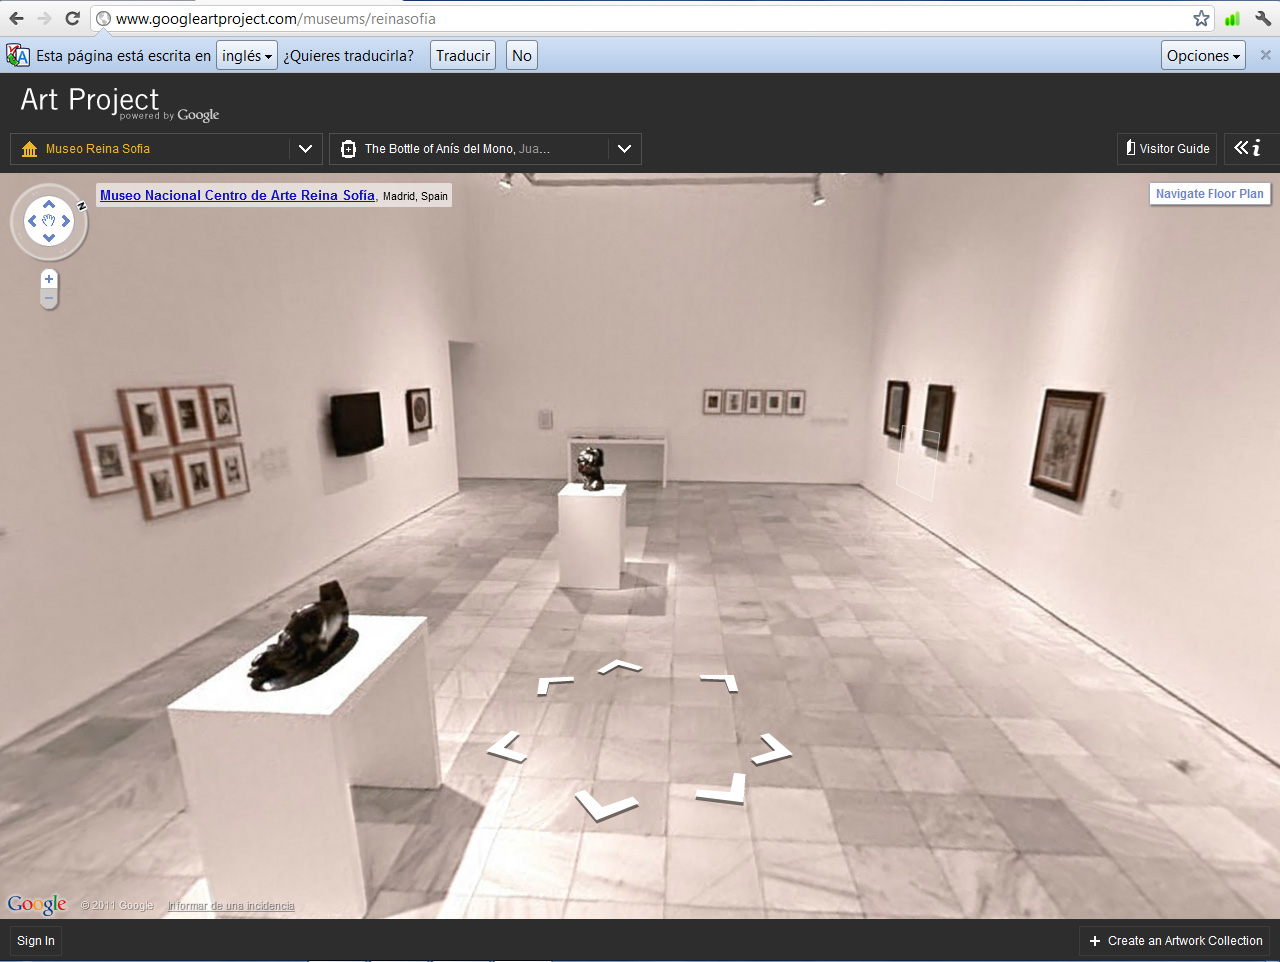
Task: Pan view down with compass down arrow
Action: 49,238
